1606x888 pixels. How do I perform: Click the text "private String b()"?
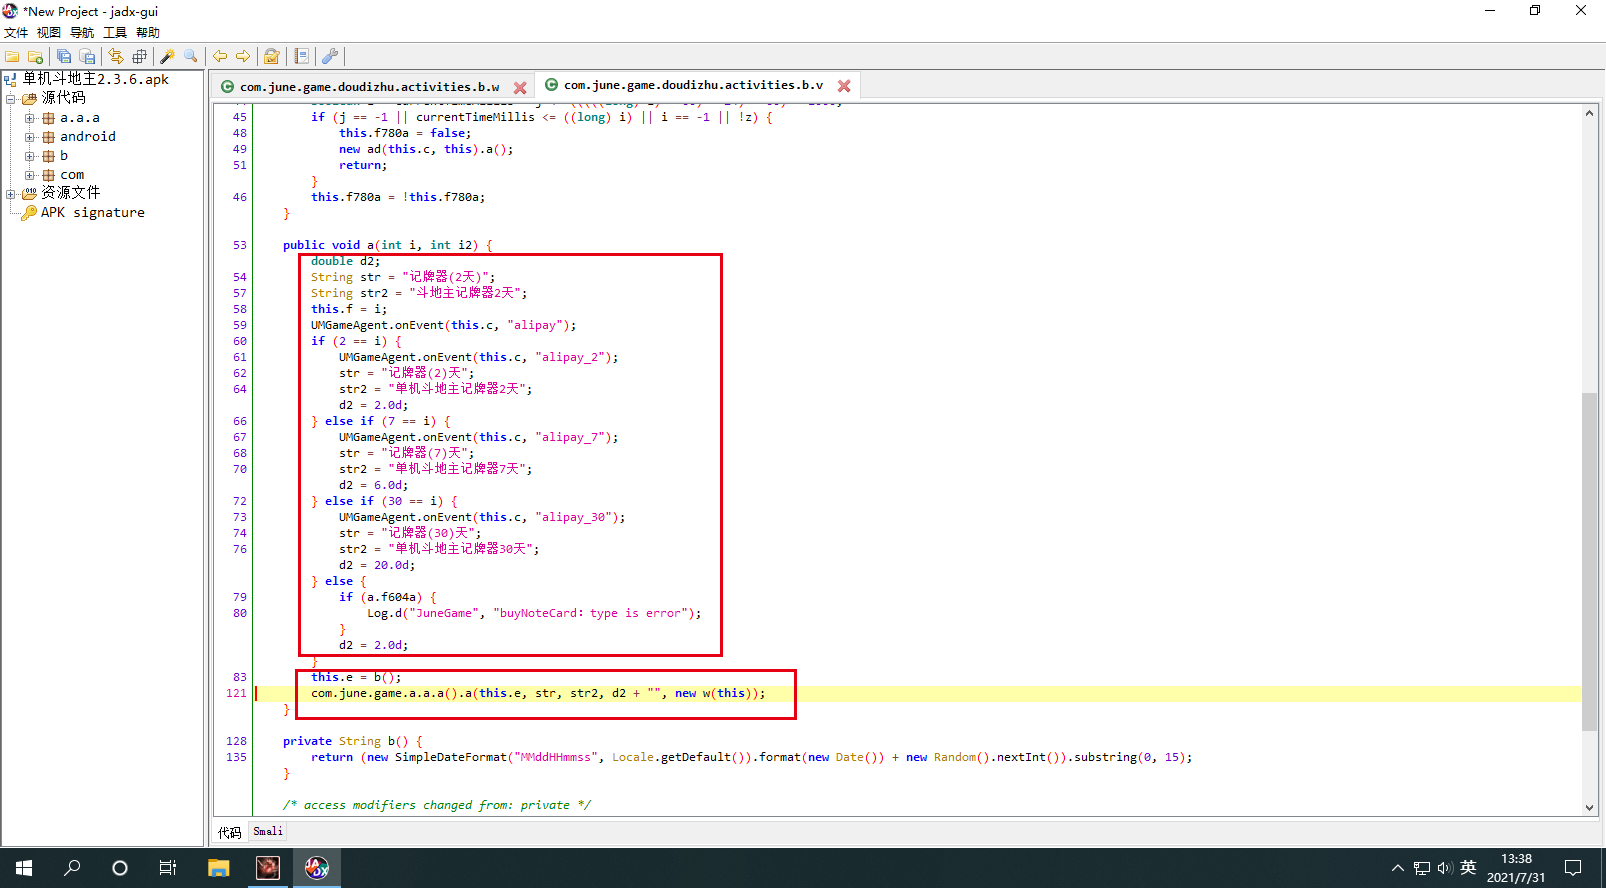pyautogui.click(x=346, y=741)
